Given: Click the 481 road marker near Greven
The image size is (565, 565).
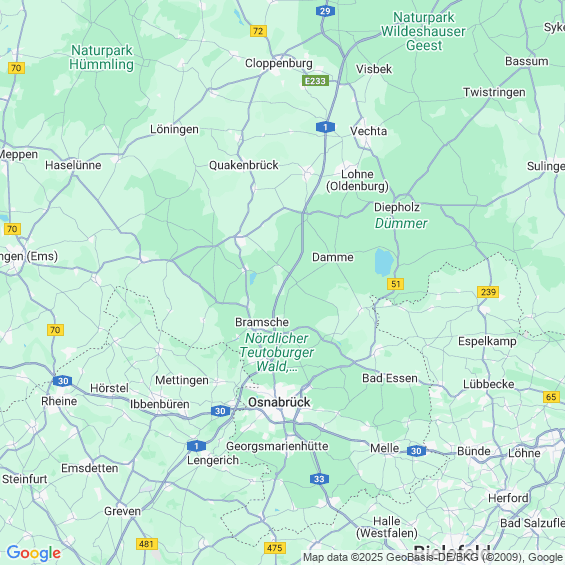Looking at the screenshot, I should 147,544.
